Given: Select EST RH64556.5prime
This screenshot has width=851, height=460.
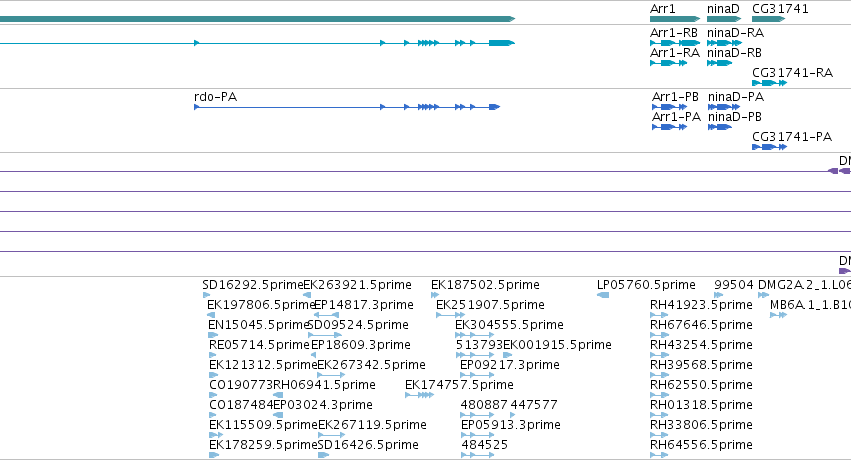Looking at the screenshot, I should pos(701,445).
